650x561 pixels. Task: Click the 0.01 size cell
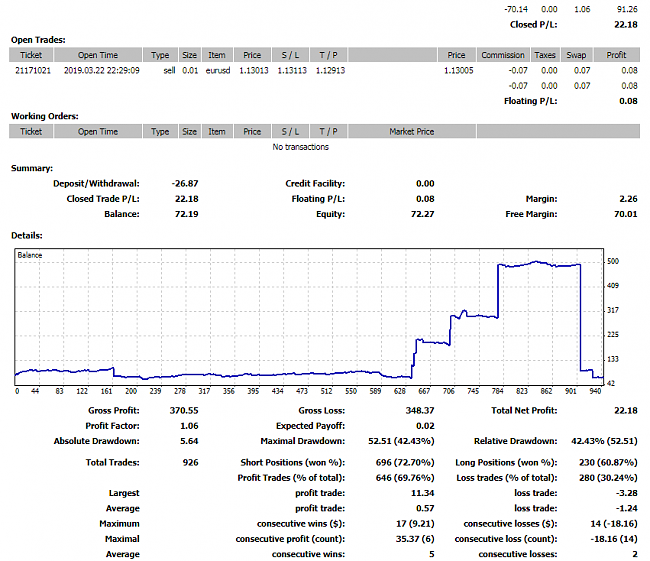pyautogui.click(x=190, y=70)
